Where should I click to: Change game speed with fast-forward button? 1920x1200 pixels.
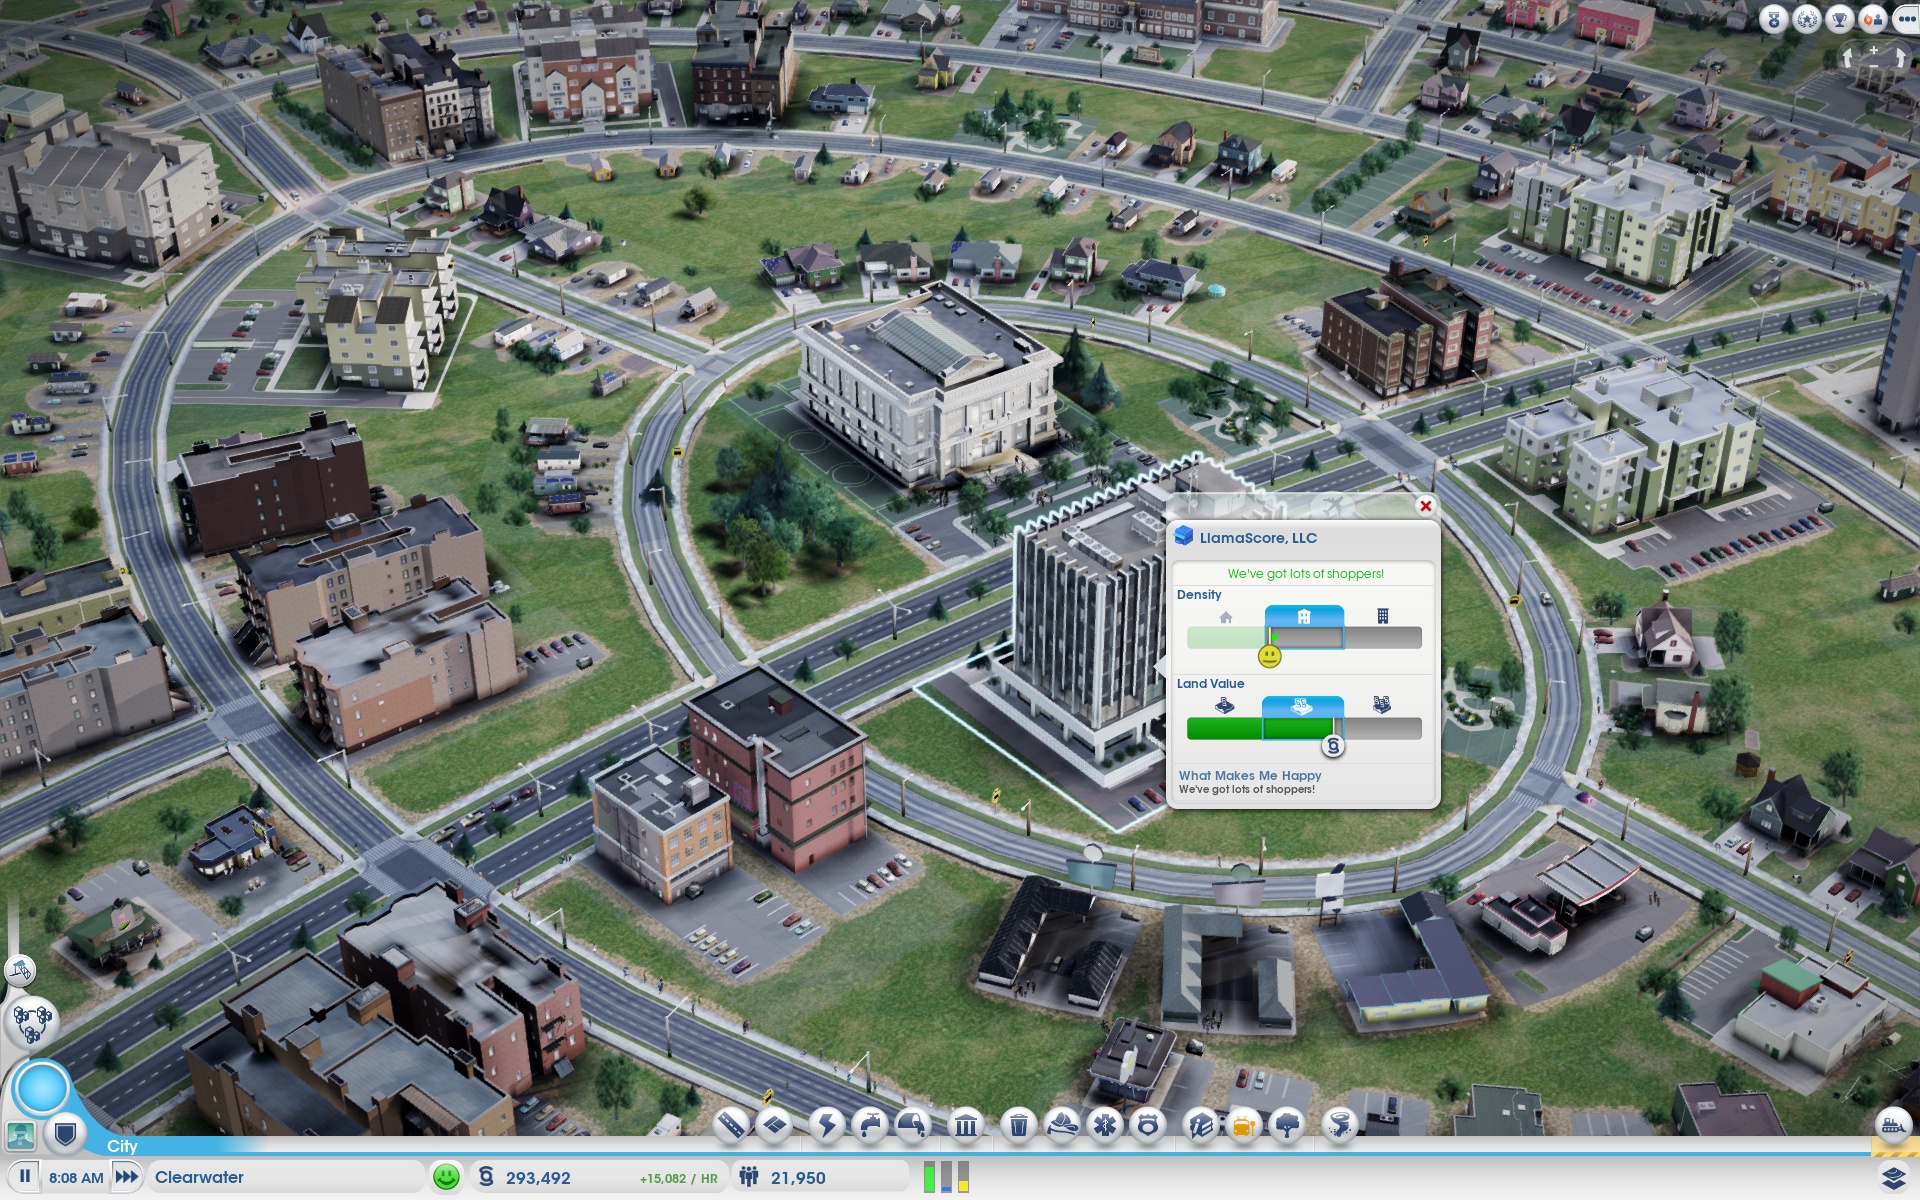coord(126,1177)
